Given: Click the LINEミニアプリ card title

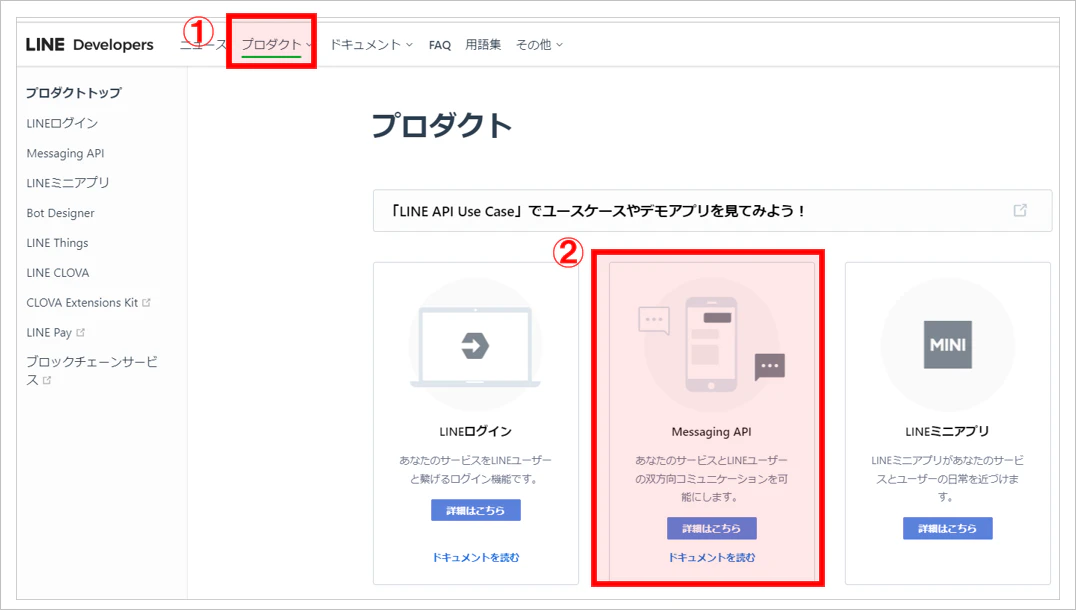Looking at the screenshot, I should [x=947, y=432].
